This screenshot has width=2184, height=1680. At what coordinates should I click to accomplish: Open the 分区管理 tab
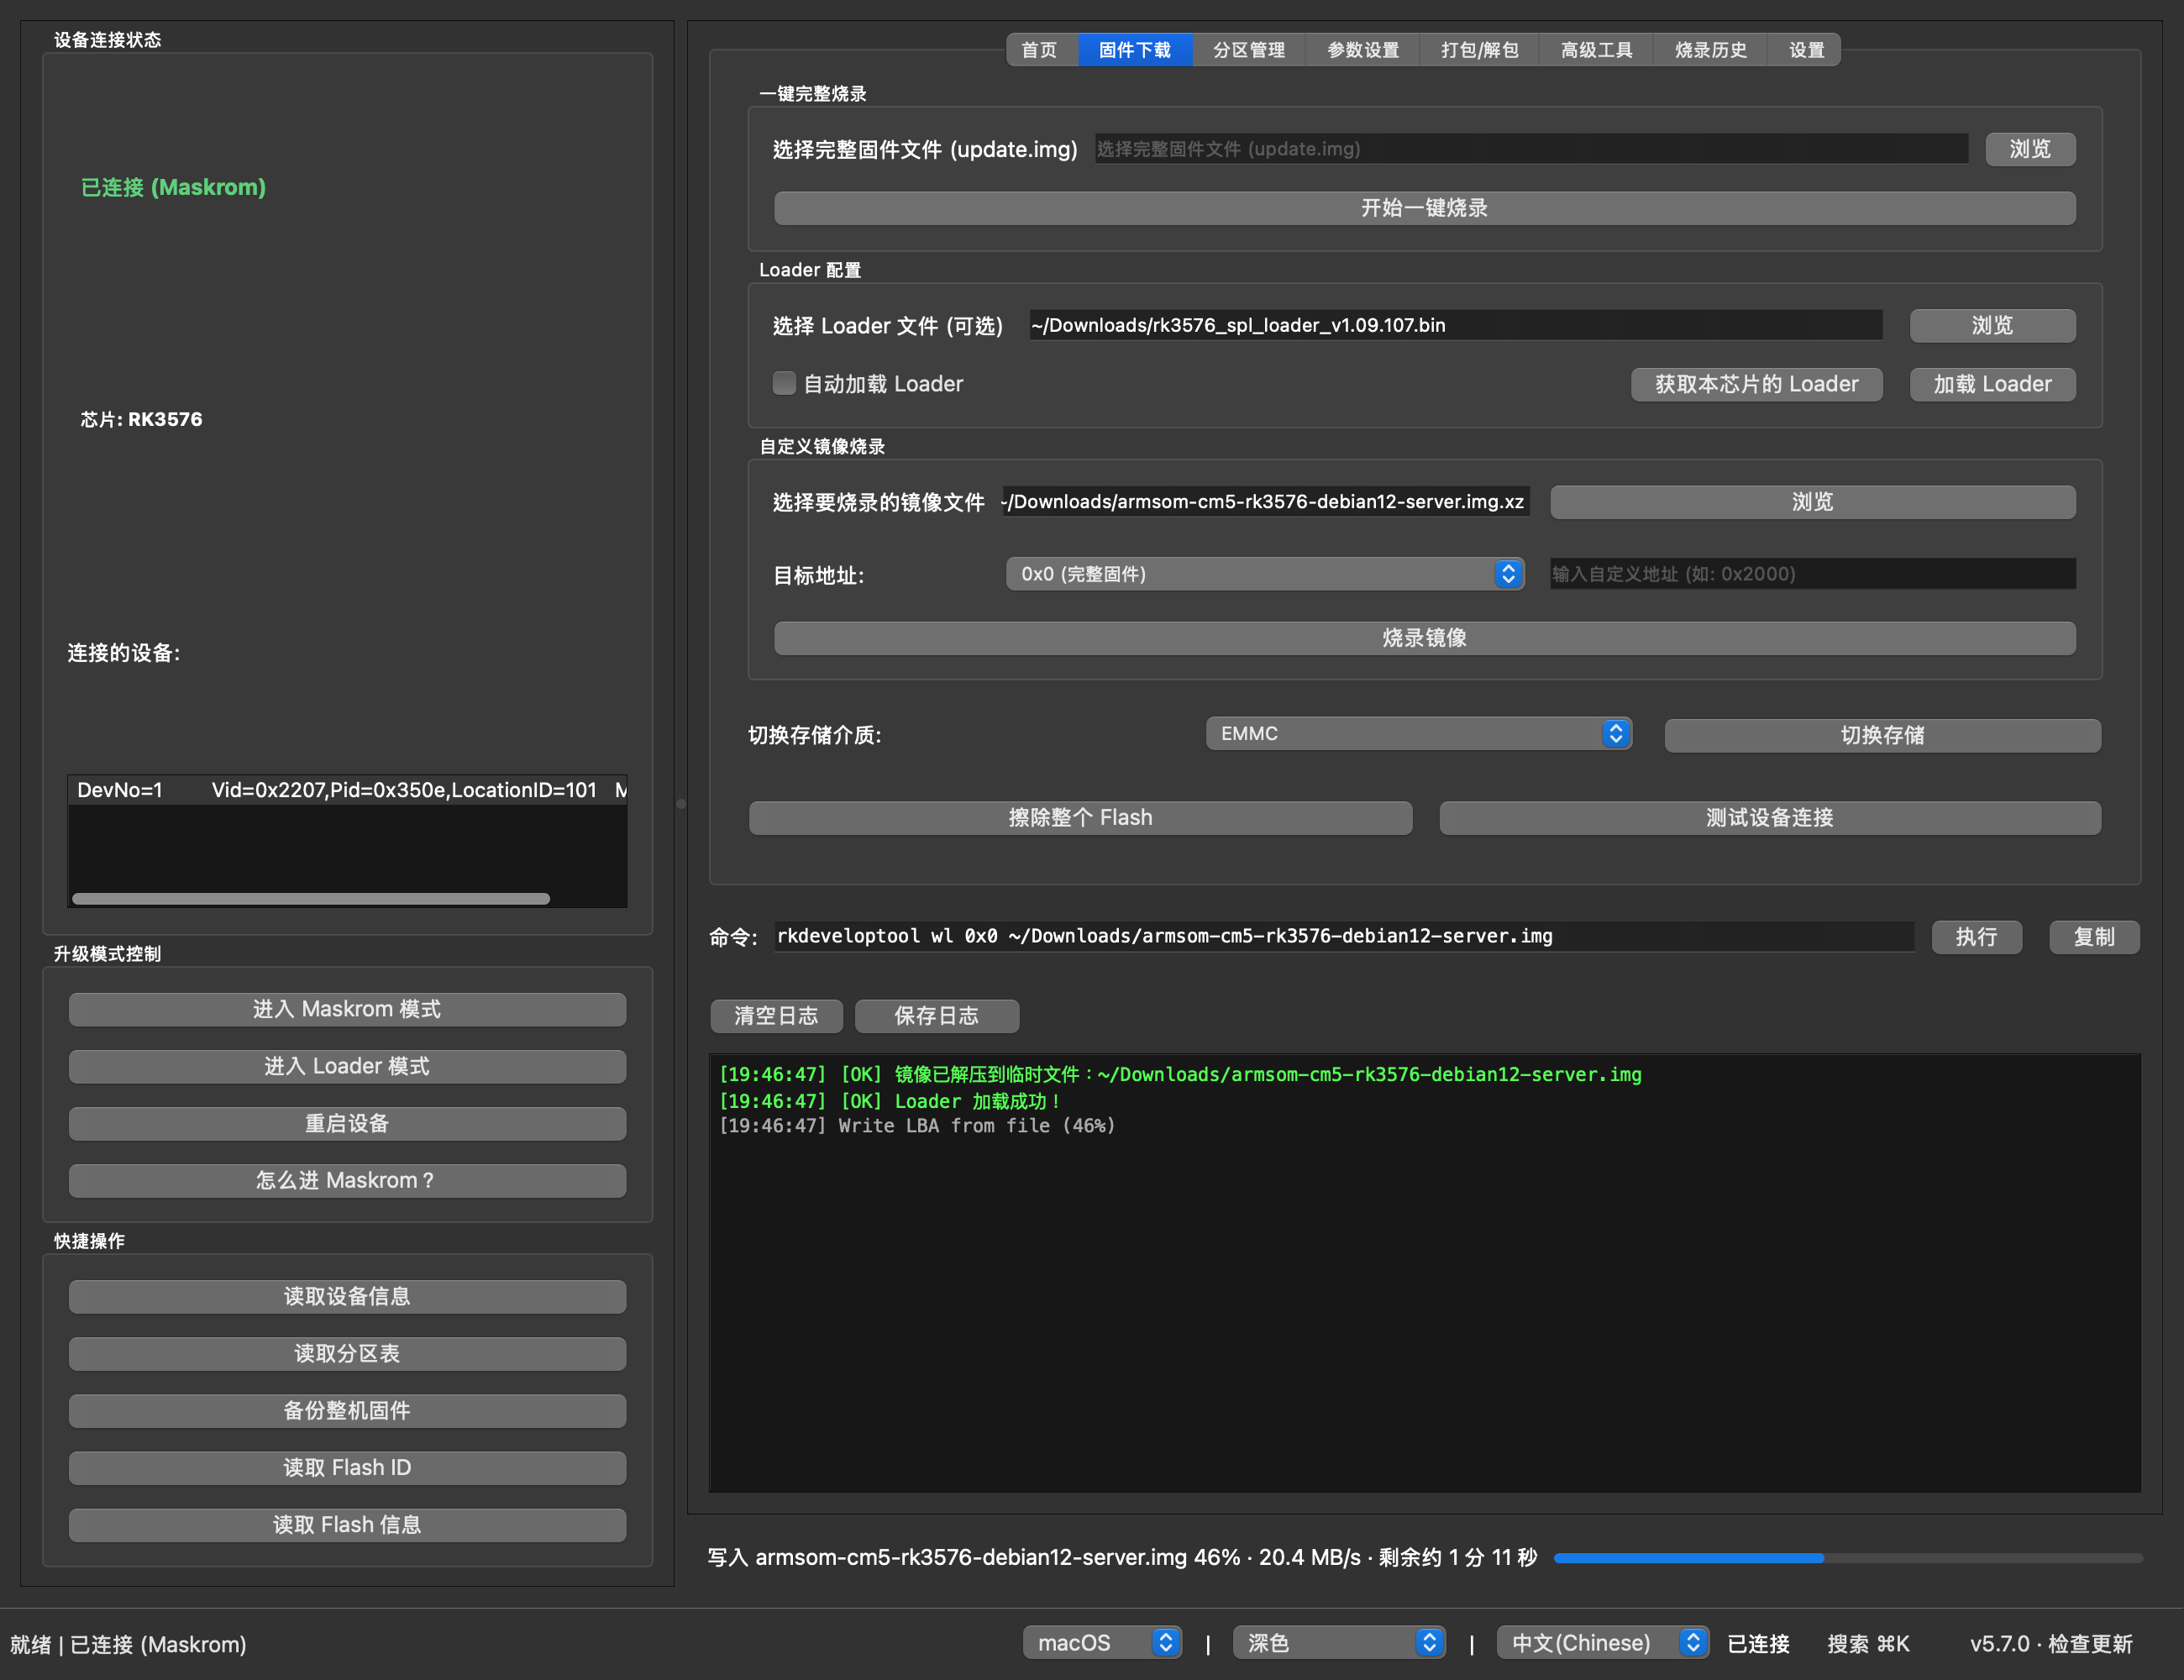pos(1249,50)
